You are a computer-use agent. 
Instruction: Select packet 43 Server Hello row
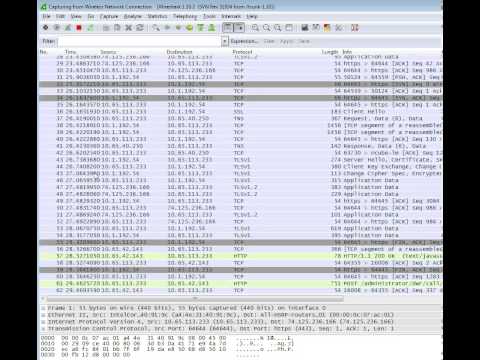[241, 160]
